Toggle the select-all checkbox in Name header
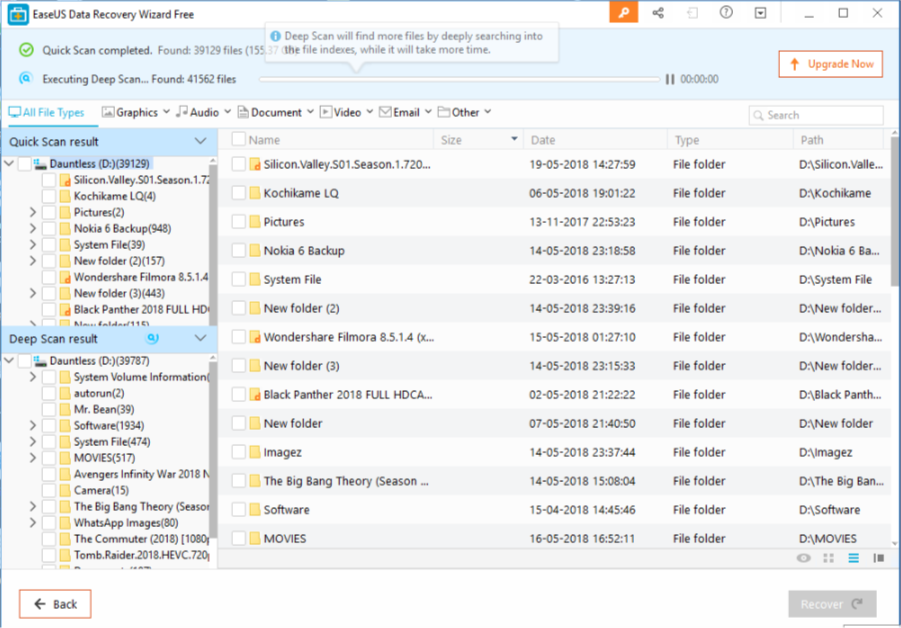901x628 pixels. (x=238, y=139)
